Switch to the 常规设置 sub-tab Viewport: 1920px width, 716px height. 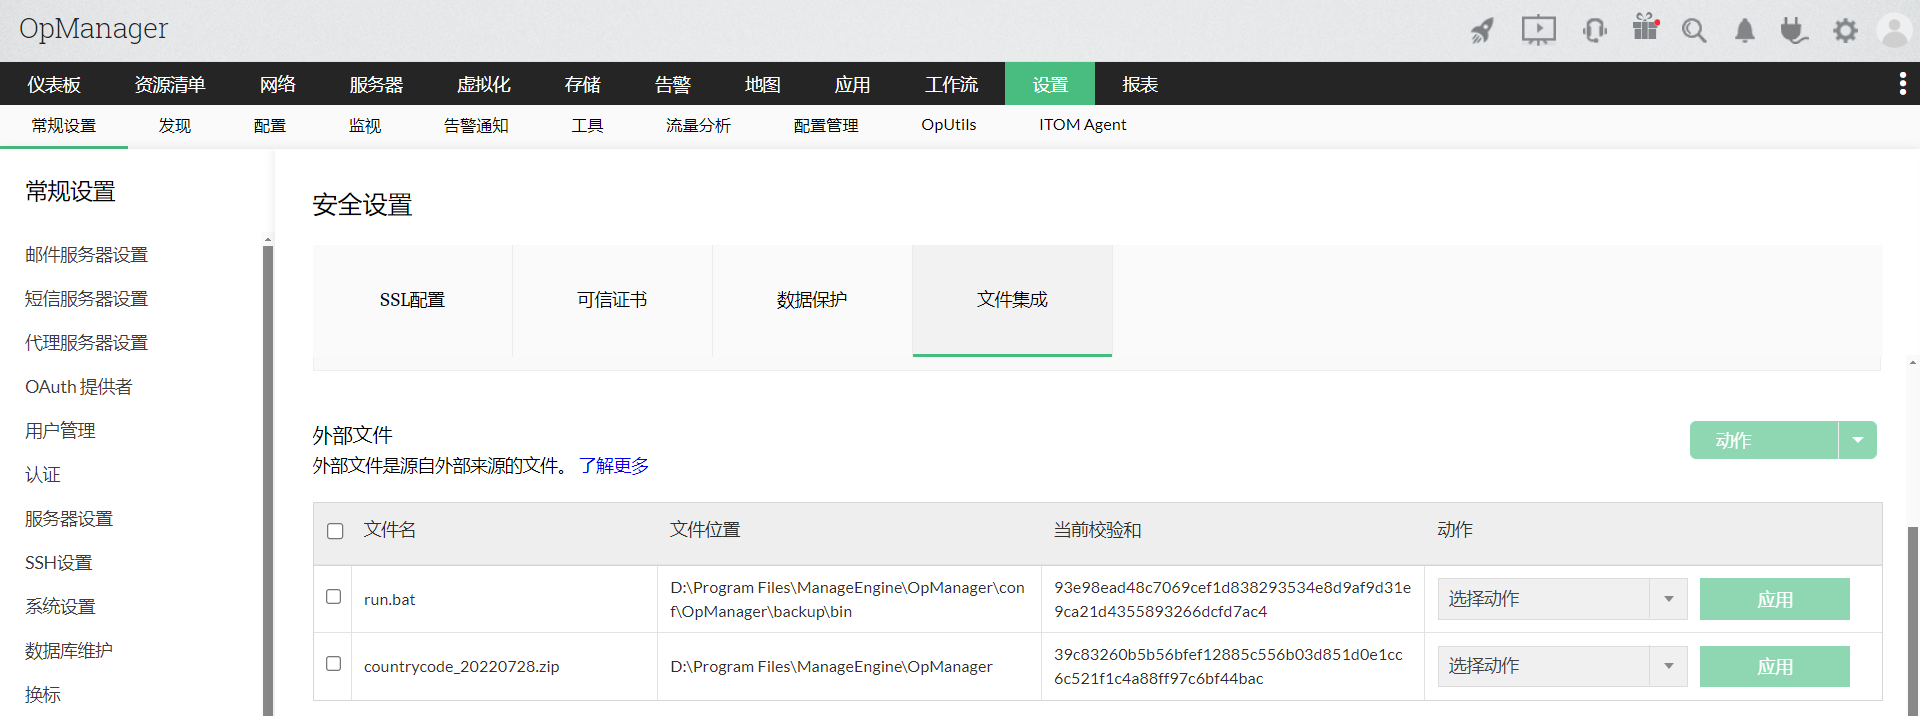(x=64, y=126)
